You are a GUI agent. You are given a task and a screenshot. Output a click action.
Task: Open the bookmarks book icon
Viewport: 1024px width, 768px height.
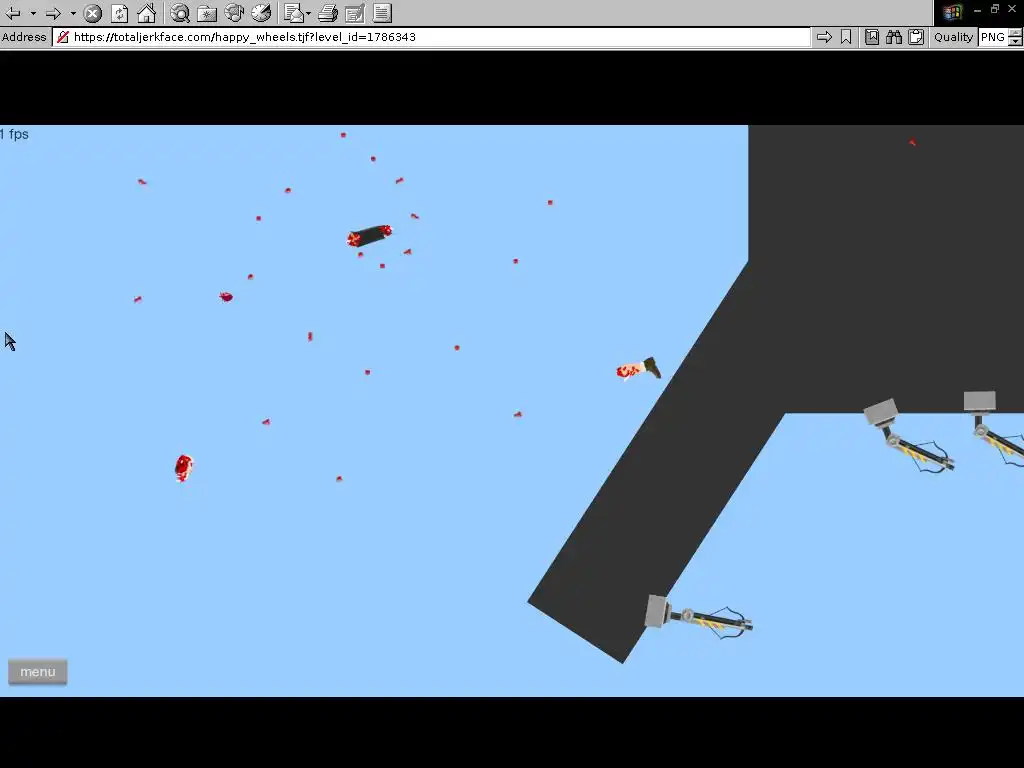[x=872, y=37]
